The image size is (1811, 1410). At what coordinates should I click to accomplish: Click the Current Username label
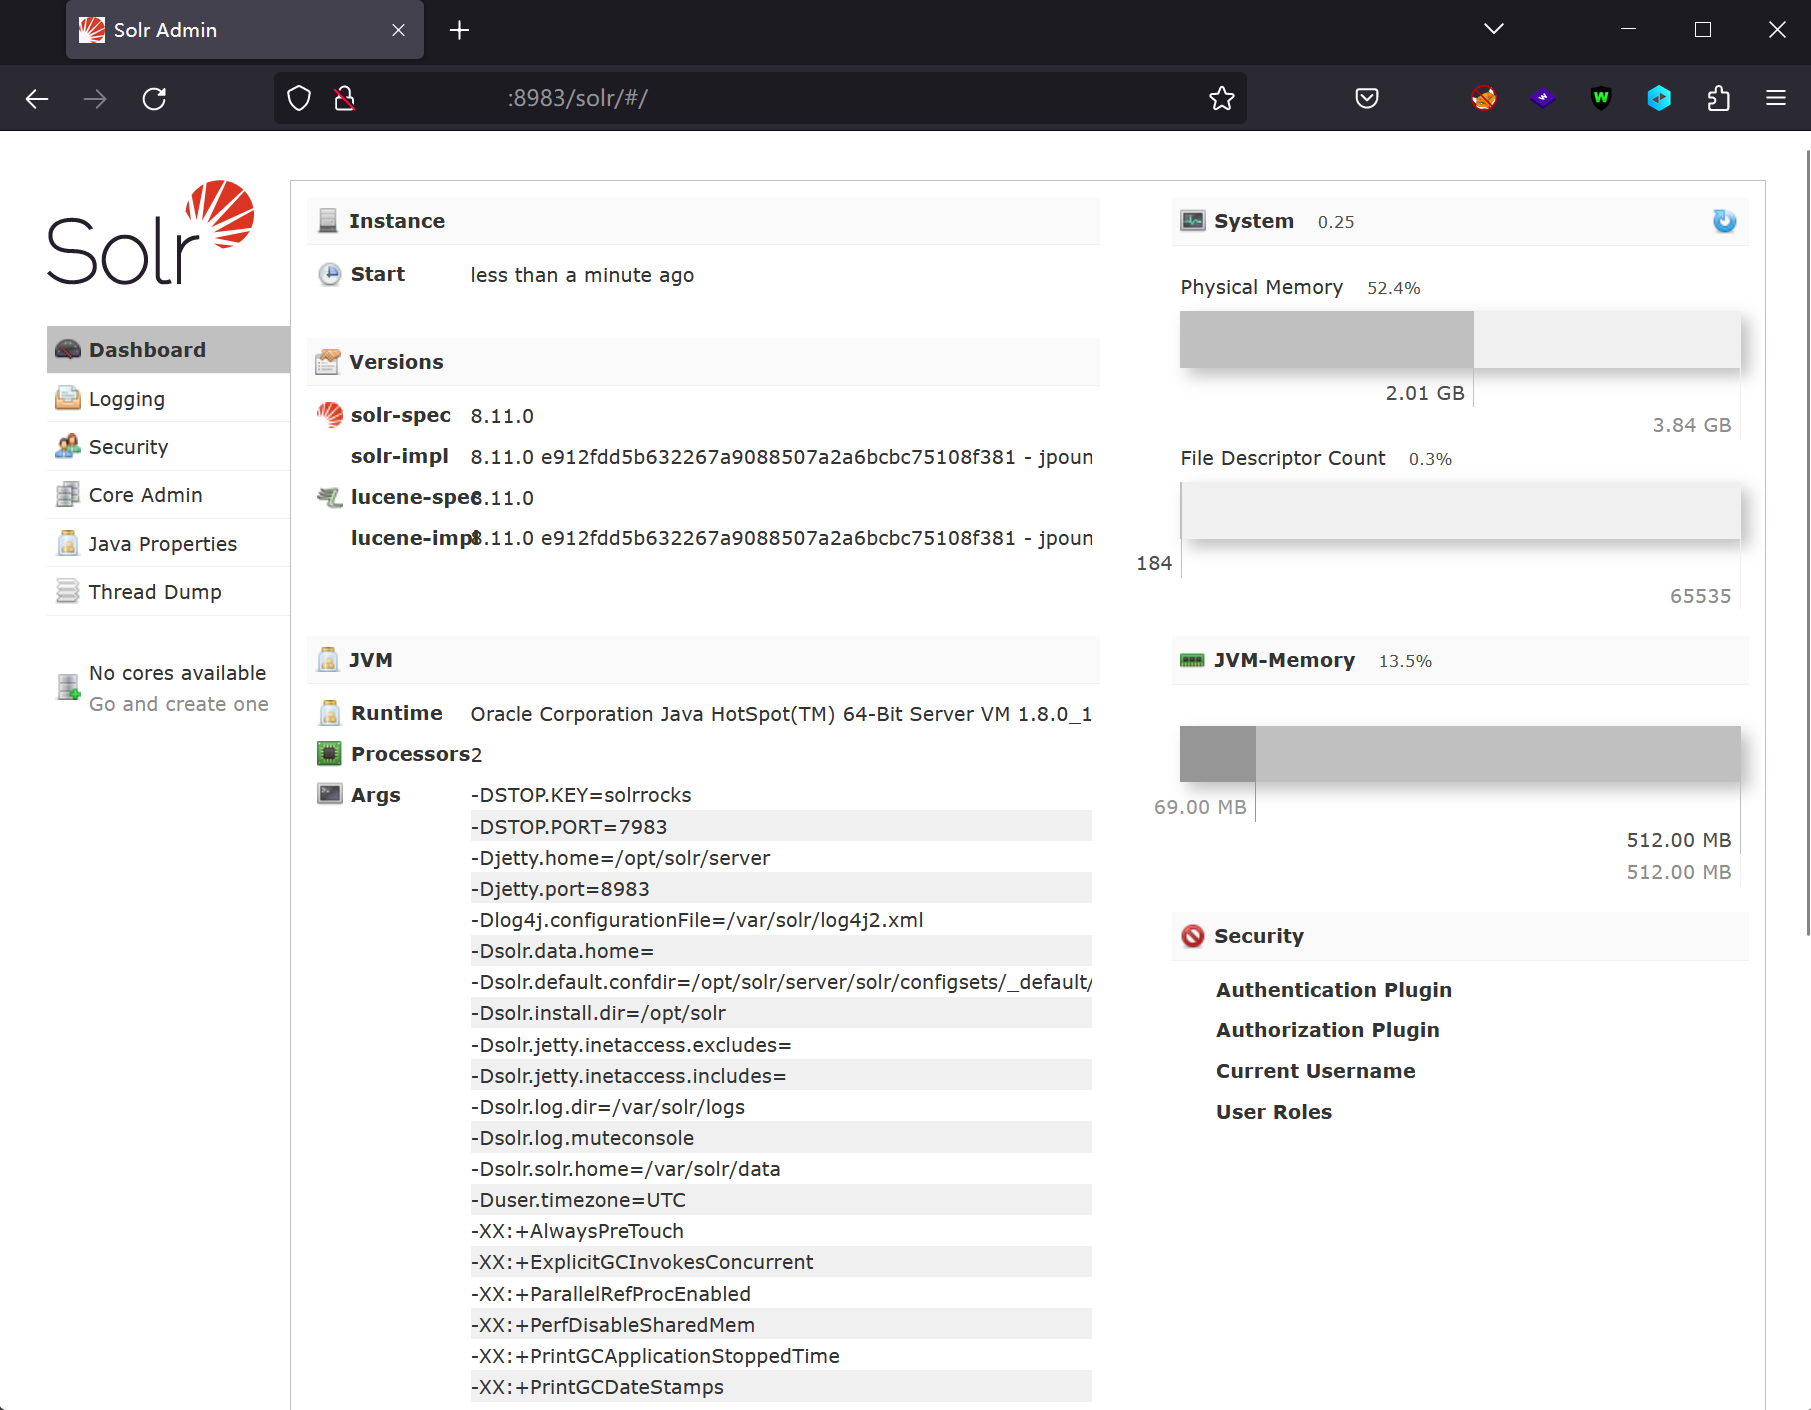[x=1315, y=1071]
